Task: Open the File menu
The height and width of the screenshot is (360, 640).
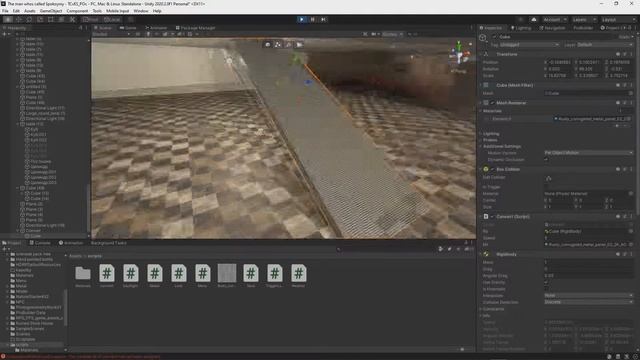Action: pos(5,11)
